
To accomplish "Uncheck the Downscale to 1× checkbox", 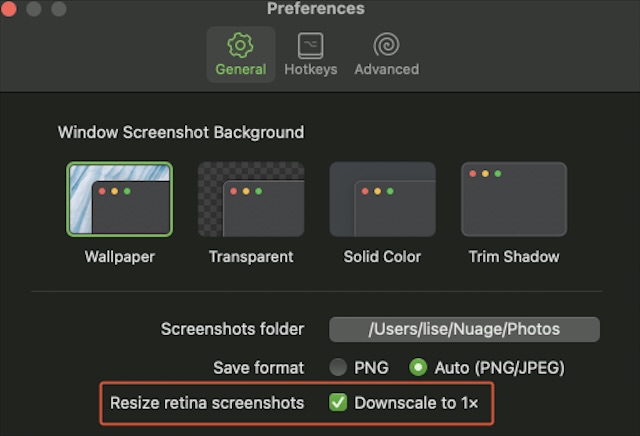I will pyautogui.click(x=339, y=403).
